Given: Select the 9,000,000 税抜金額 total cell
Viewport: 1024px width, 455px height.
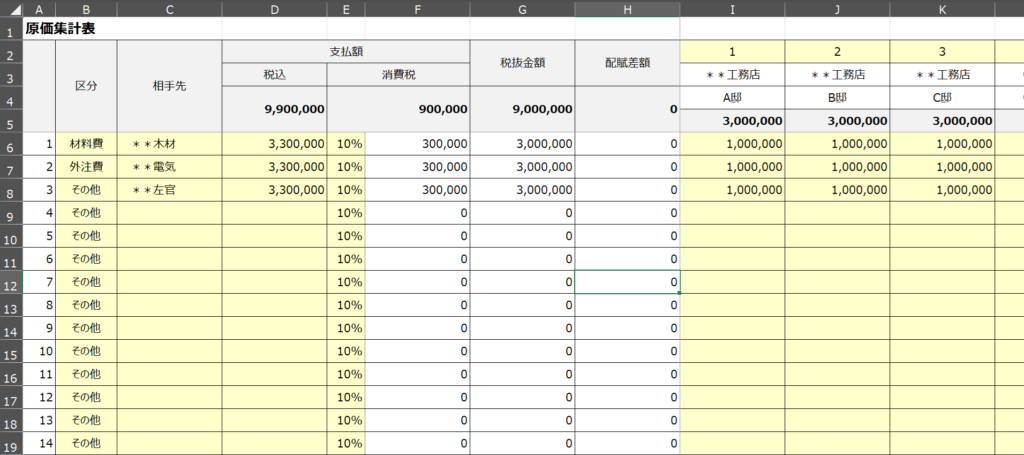Looking at the screenshot, I should [522, 109].
